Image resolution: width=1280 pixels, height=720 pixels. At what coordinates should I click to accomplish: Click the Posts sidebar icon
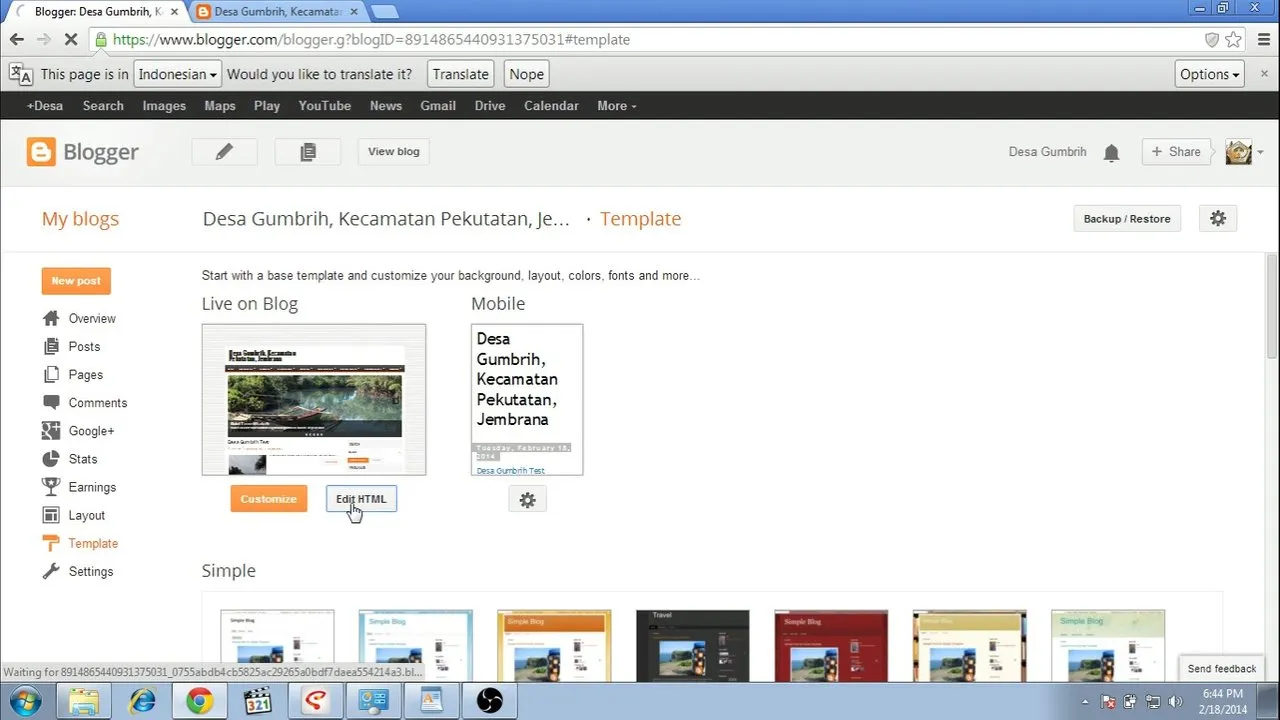51,346
